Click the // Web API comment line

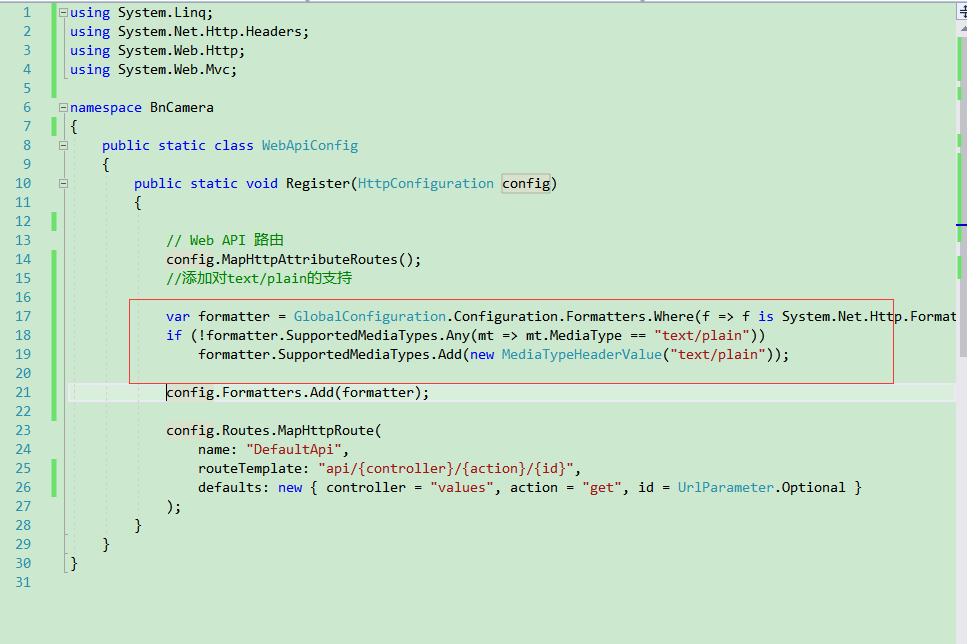(x=224, y=241)
